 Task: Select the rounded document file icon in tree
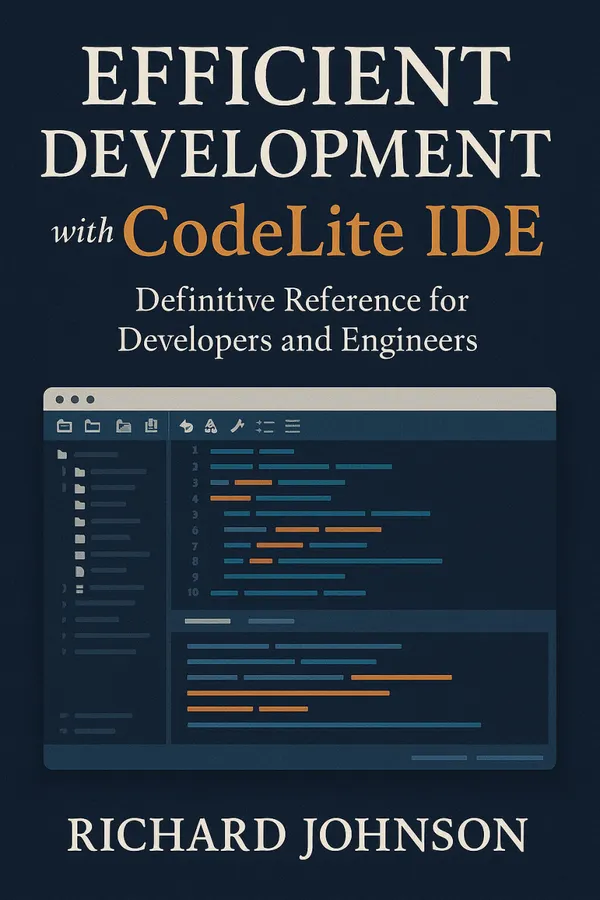pyautogui.click(x=80, y=571)
